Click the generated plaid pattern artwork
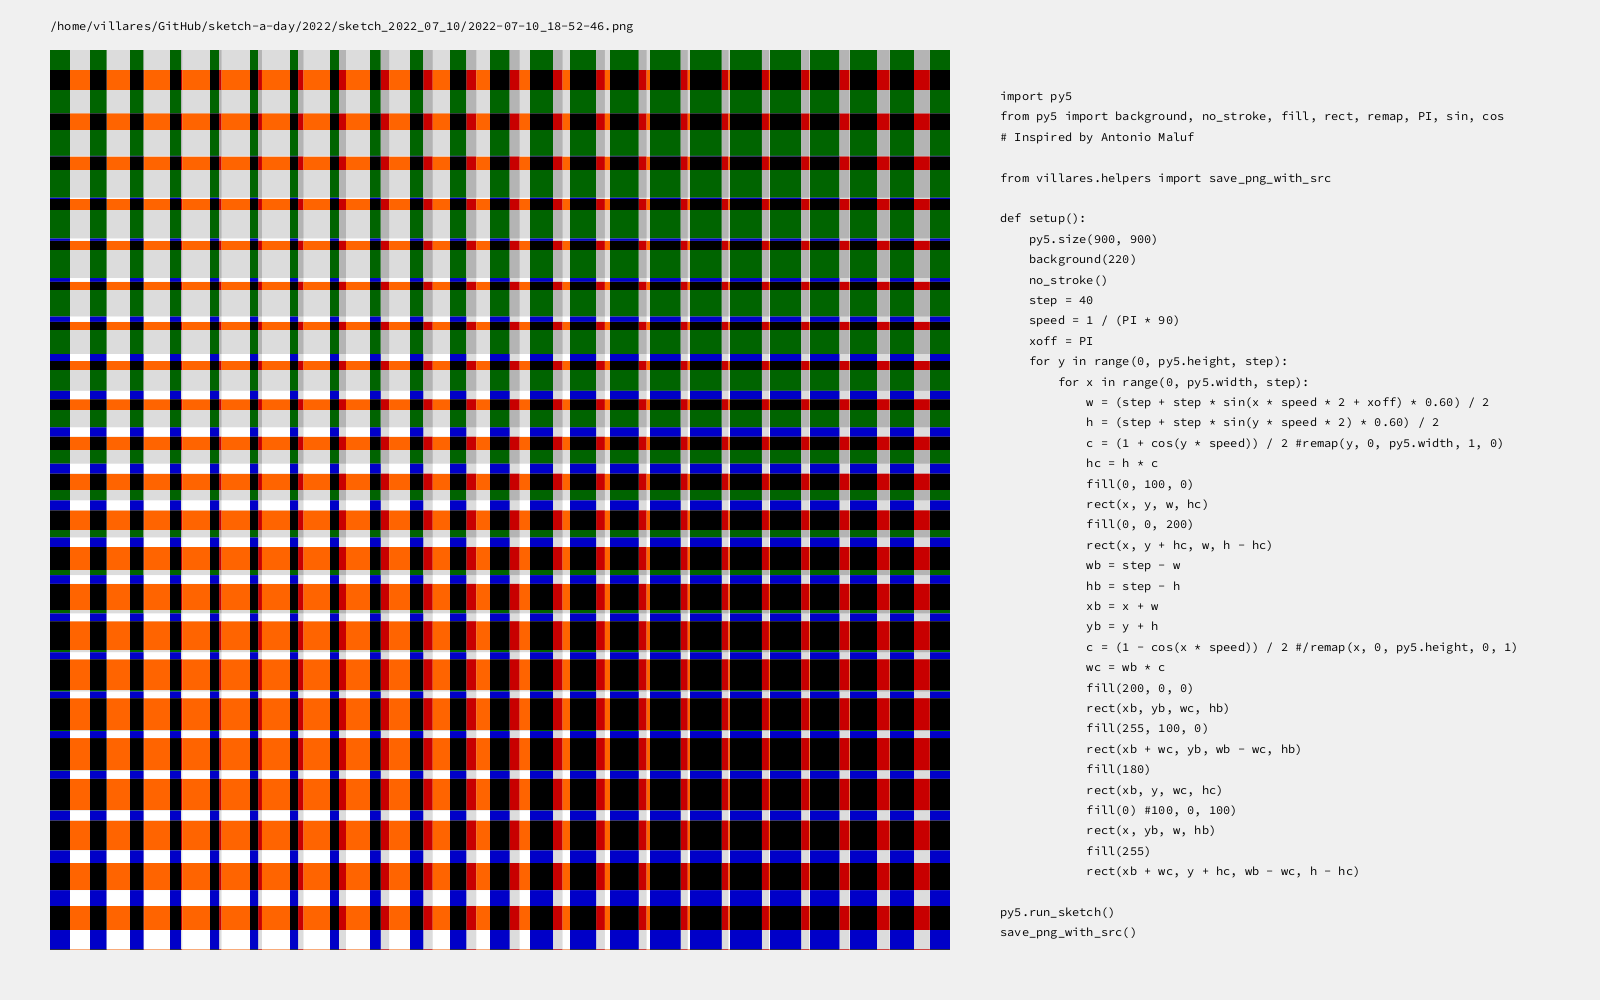This screenshot has width=1600, height=1000. pyautogui.click(x=500, y=500)
